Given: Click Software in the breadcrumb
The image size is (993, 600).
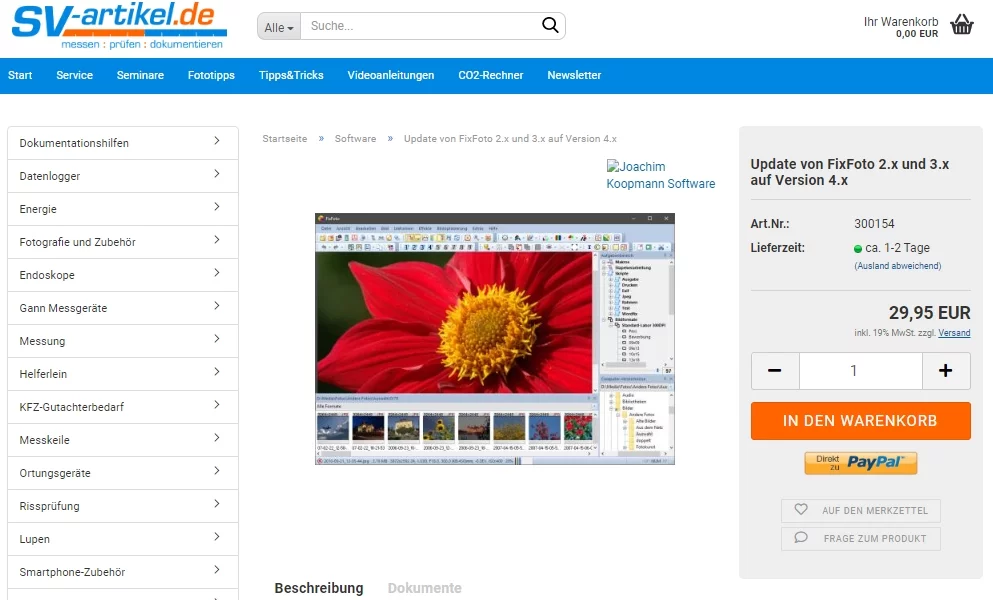Looking at the screenshot, I should [355, 138].
